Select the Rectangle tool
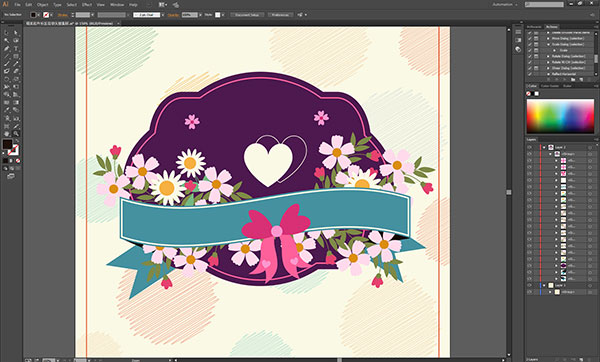The image size is (600, 362). coord(16,56)
